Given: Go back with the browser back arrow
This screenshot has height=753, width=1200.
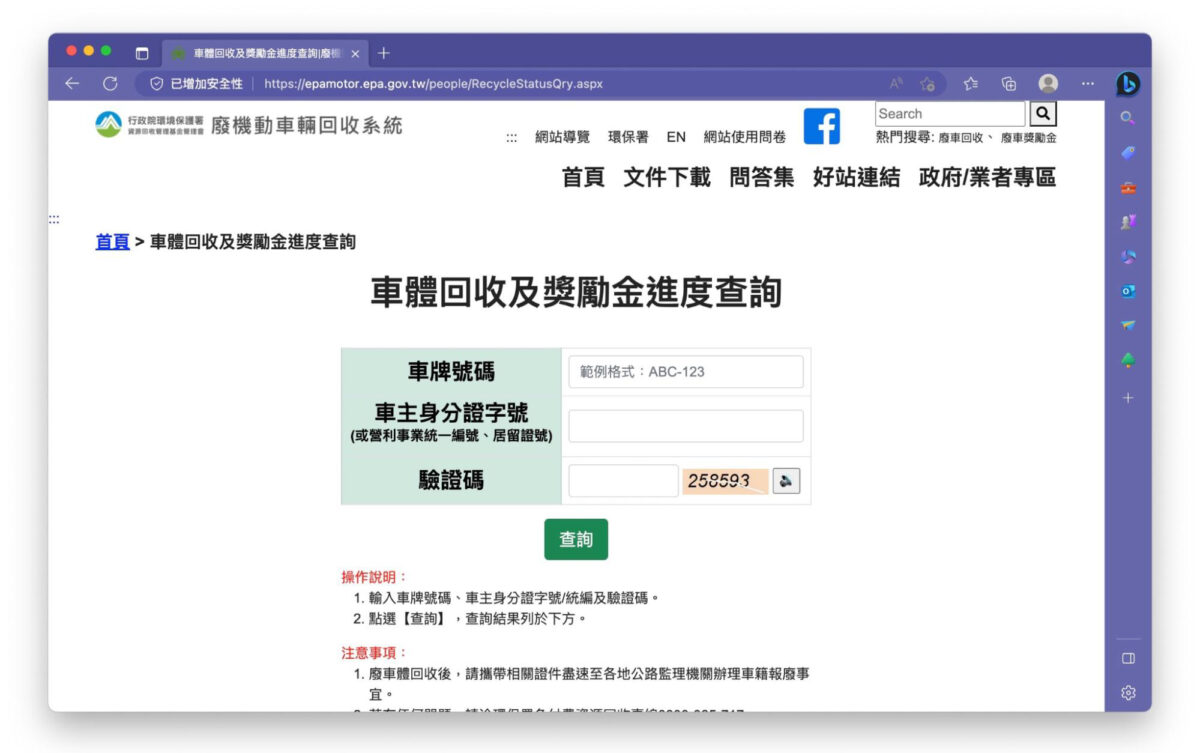Looking at the screenshot, I should tap(72, 84).
